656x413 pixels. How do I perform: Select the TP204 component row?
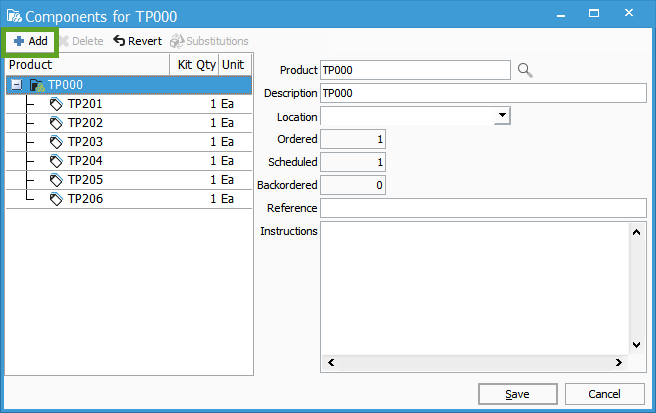tap(129, 161)
